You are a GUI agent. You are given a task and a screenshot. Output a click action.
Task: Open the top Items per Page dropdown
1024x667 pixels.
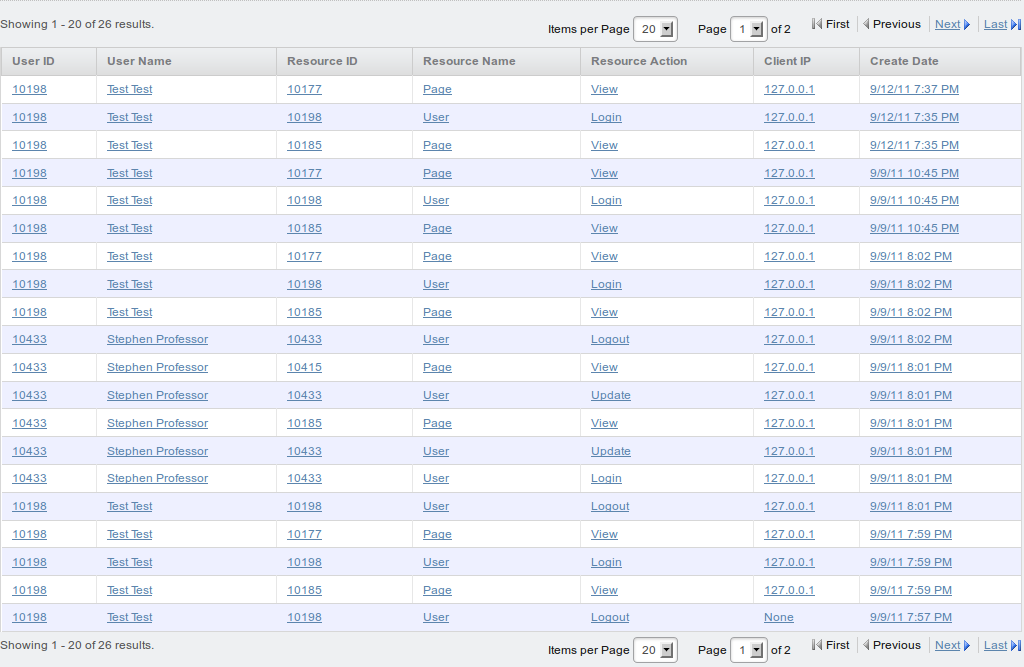[656, 29]
